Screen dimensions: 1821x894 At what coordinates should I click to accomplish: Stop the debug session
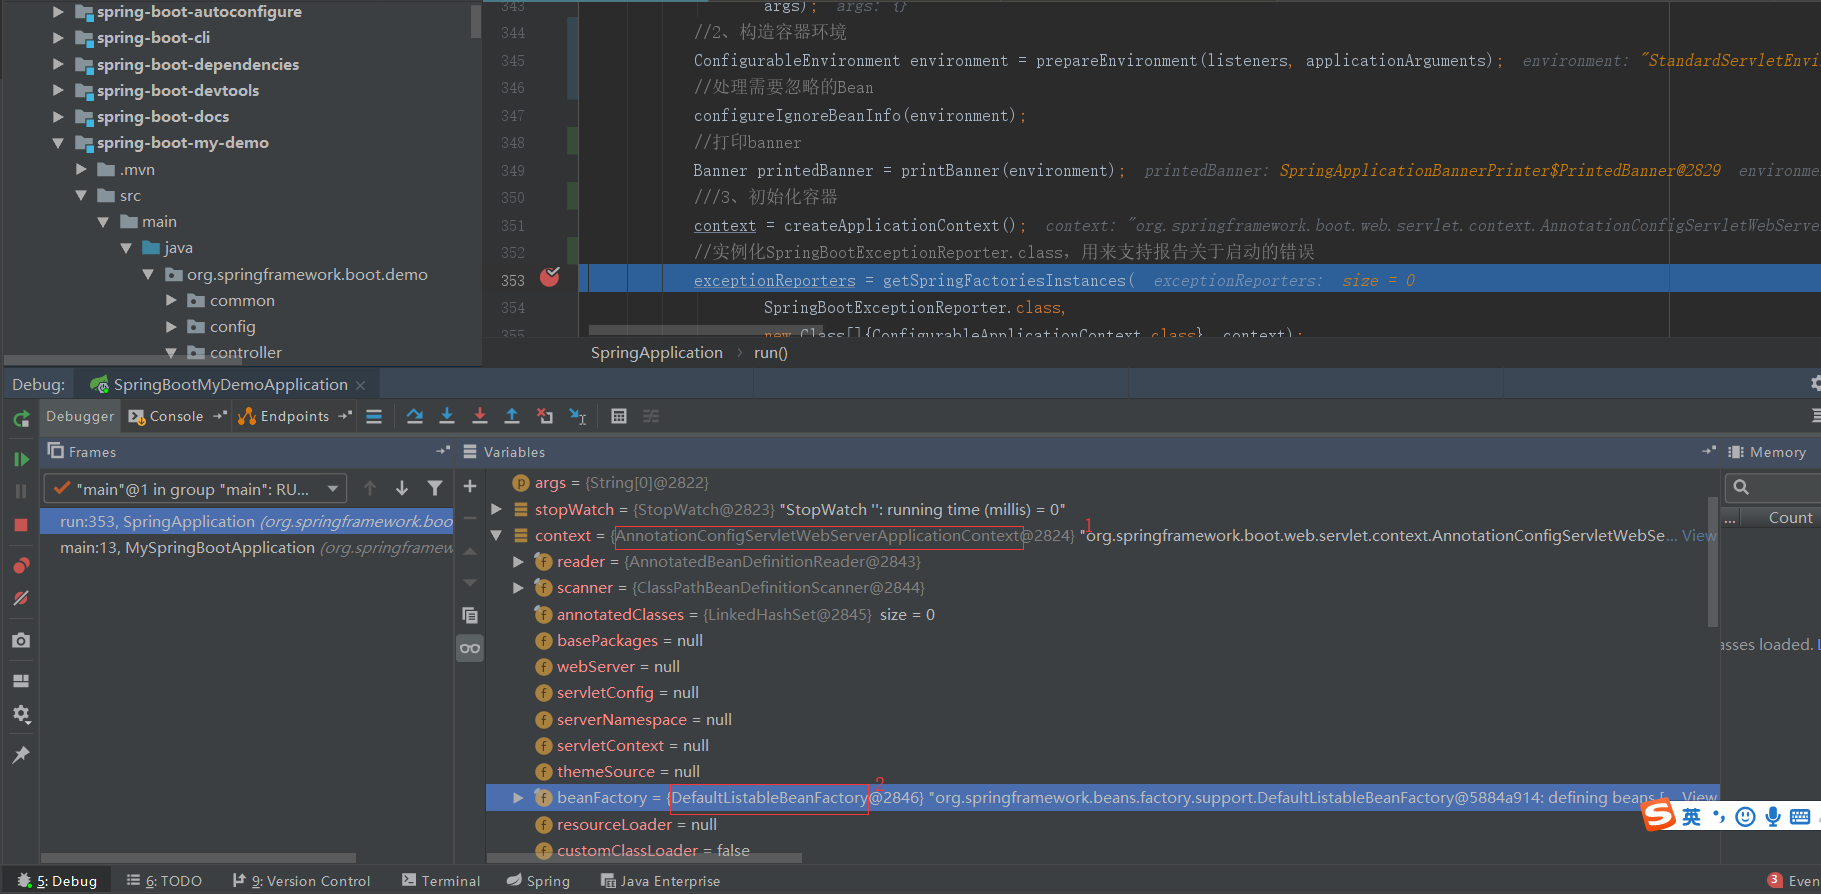pos(21,525)
